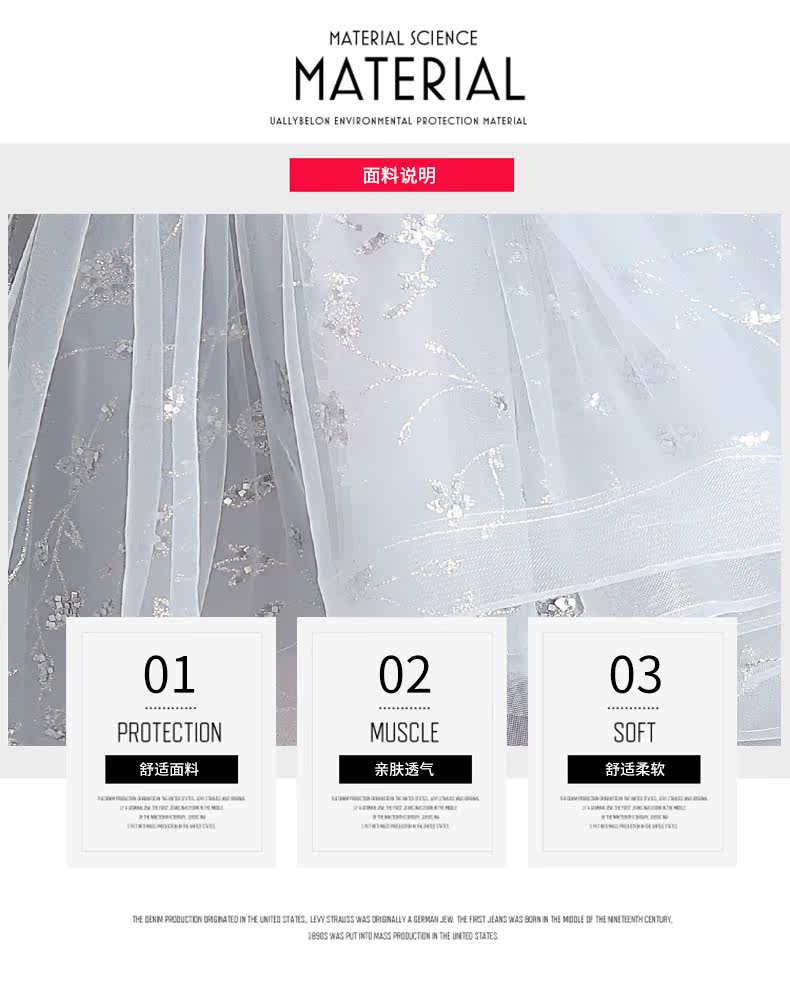Click the dotted divider under 01
This screenshot has width=790, height=982.
click(170, 708)
